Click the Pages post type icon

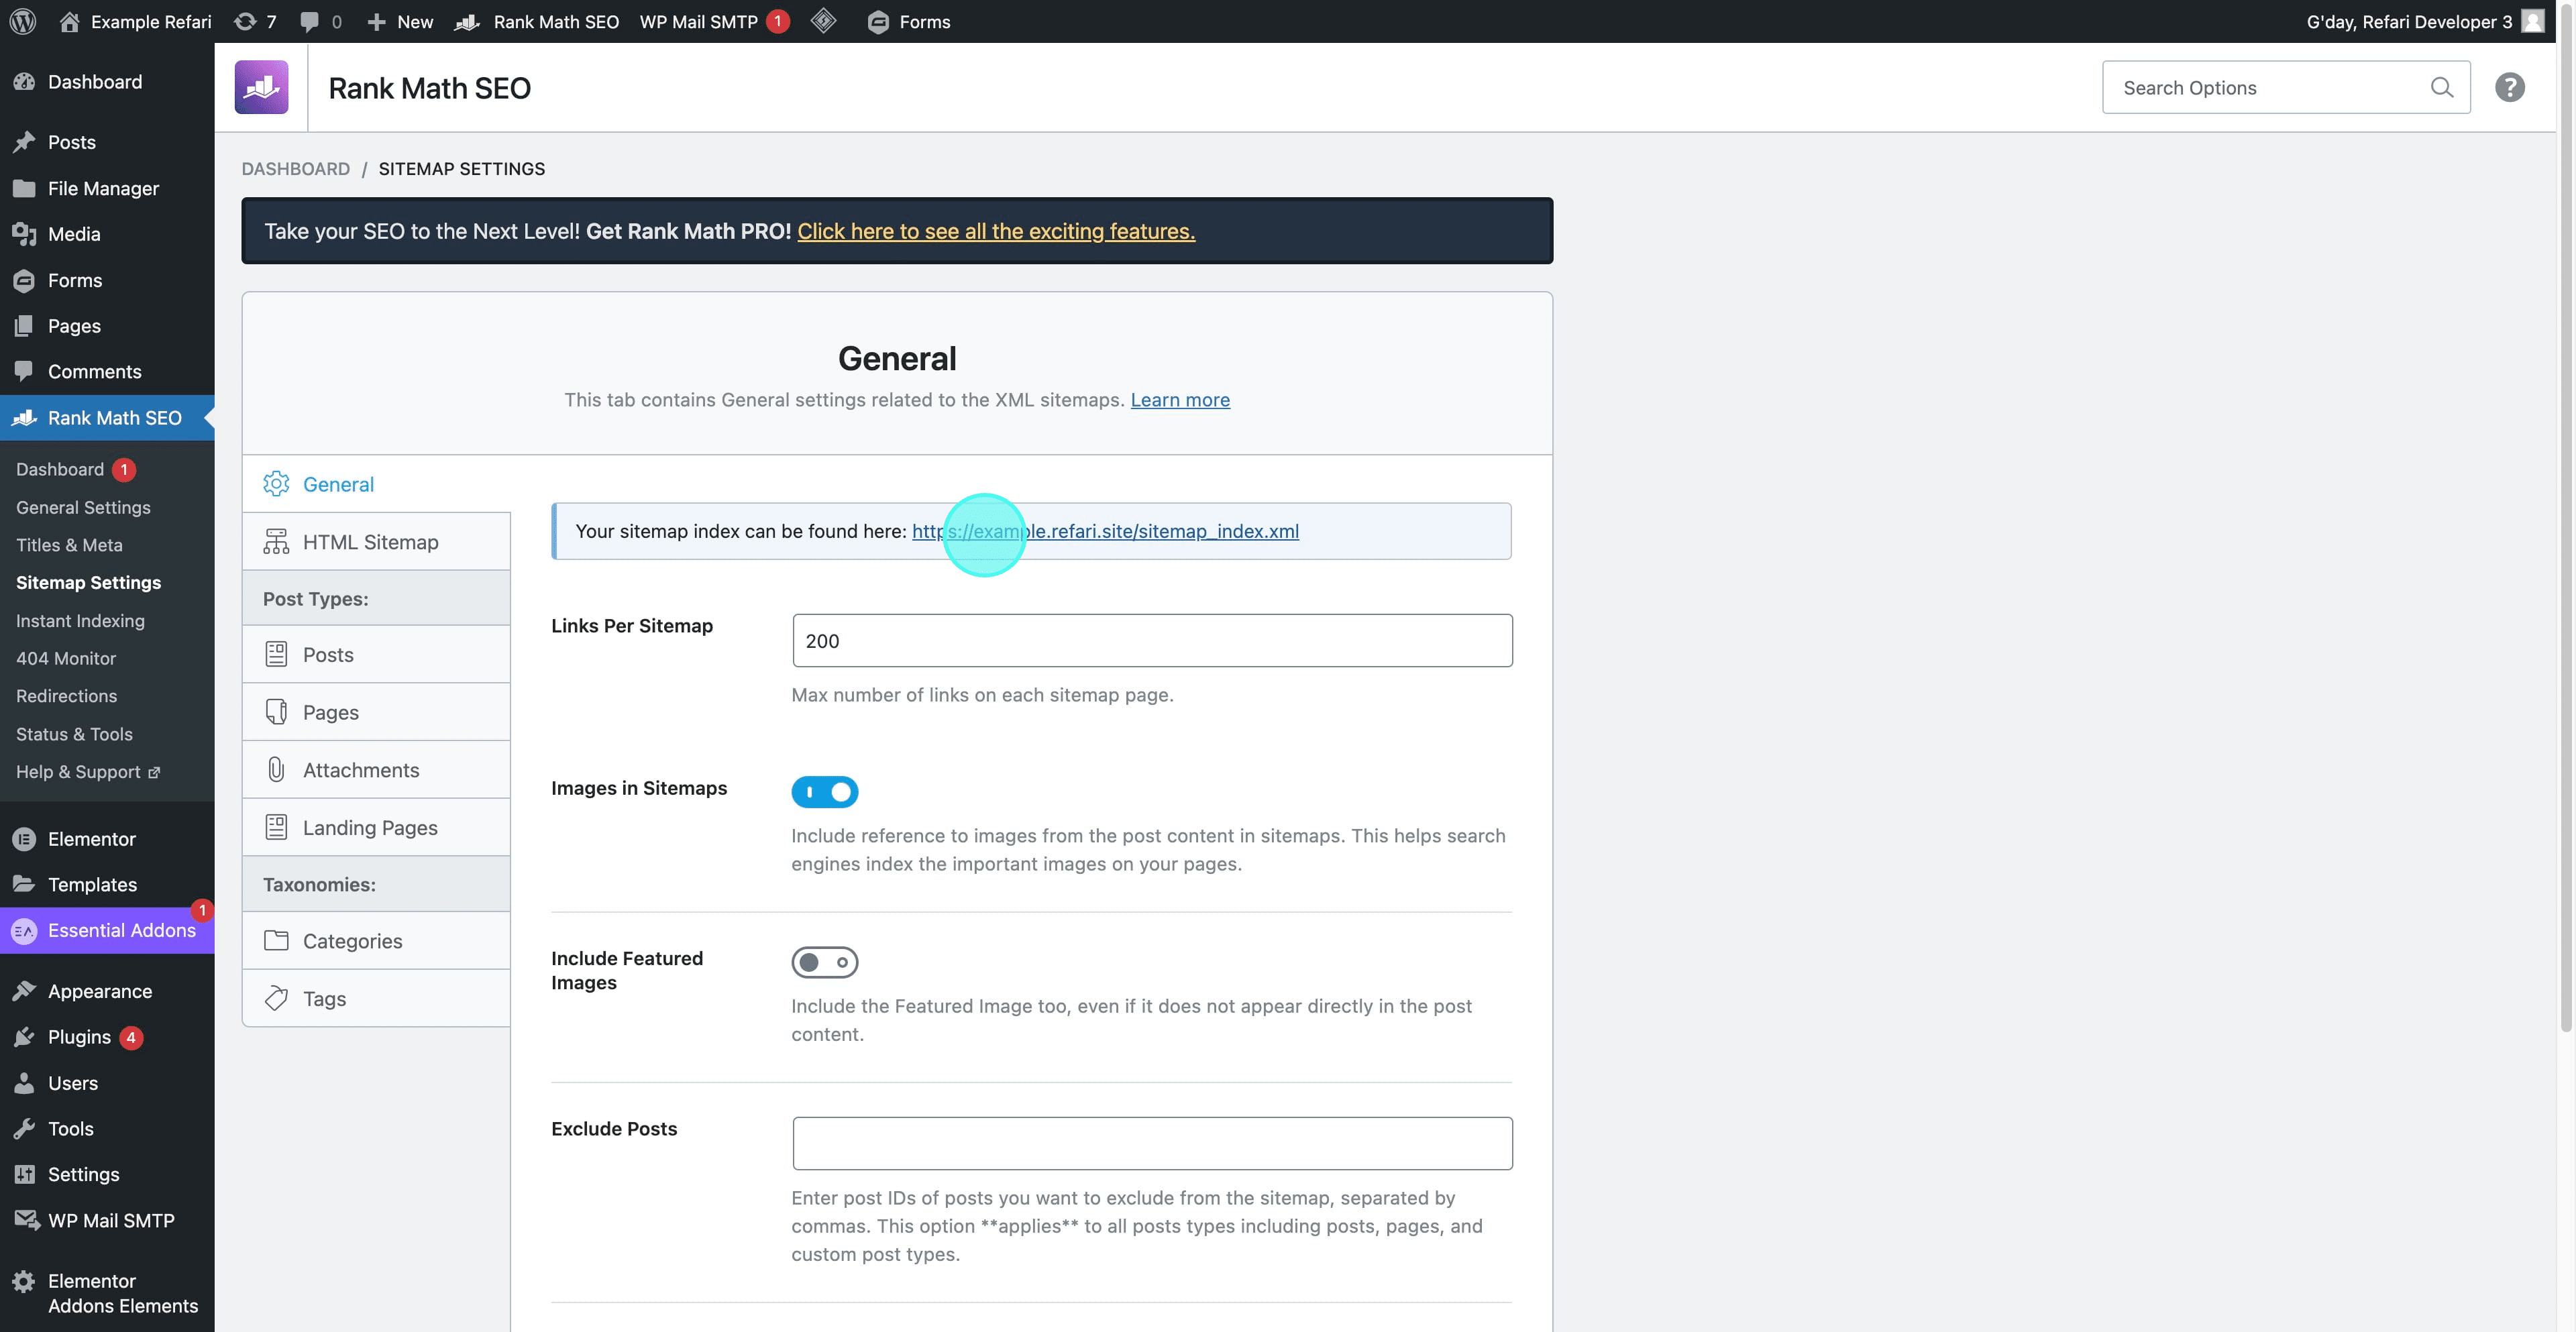[x=276, y=712]
